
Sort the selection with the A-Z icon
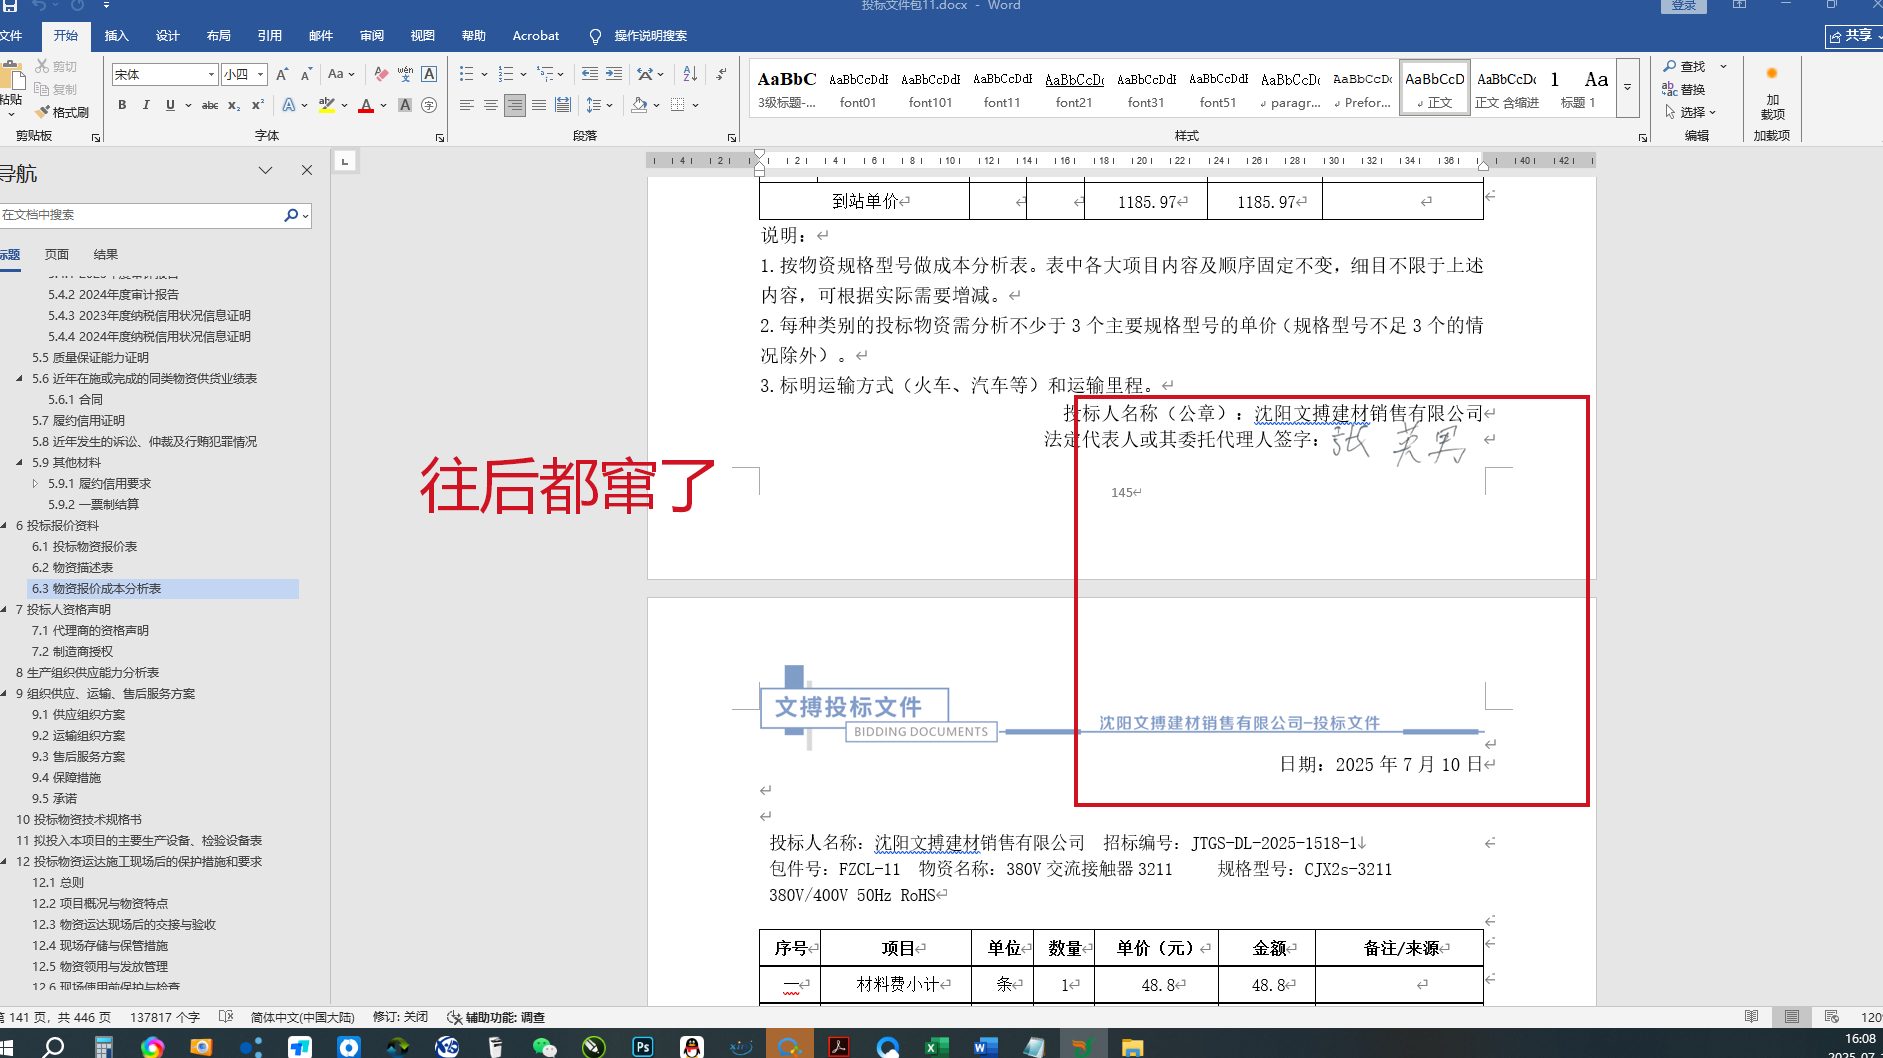(690, 74)
